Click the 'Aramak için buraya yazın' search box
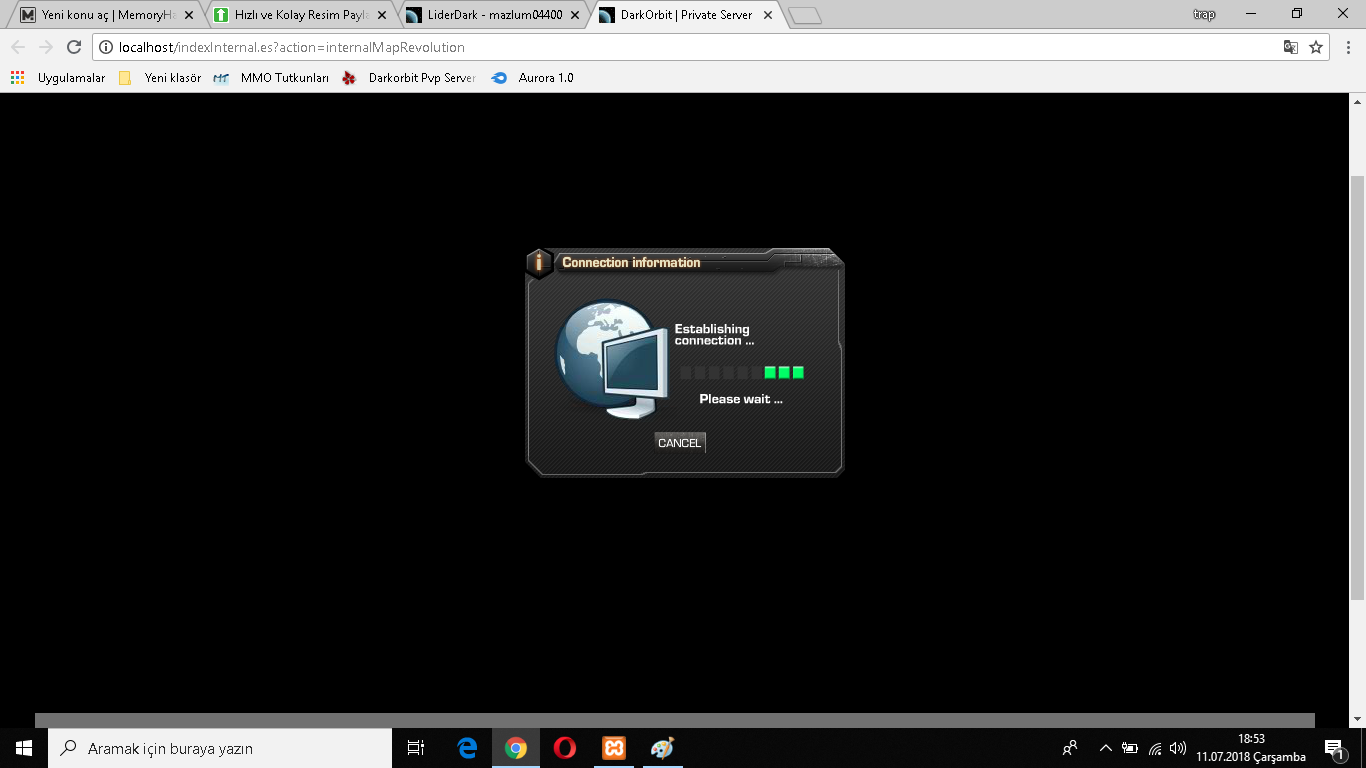Viewport: 1366px width, 768px height. click(x=220, y=748)
